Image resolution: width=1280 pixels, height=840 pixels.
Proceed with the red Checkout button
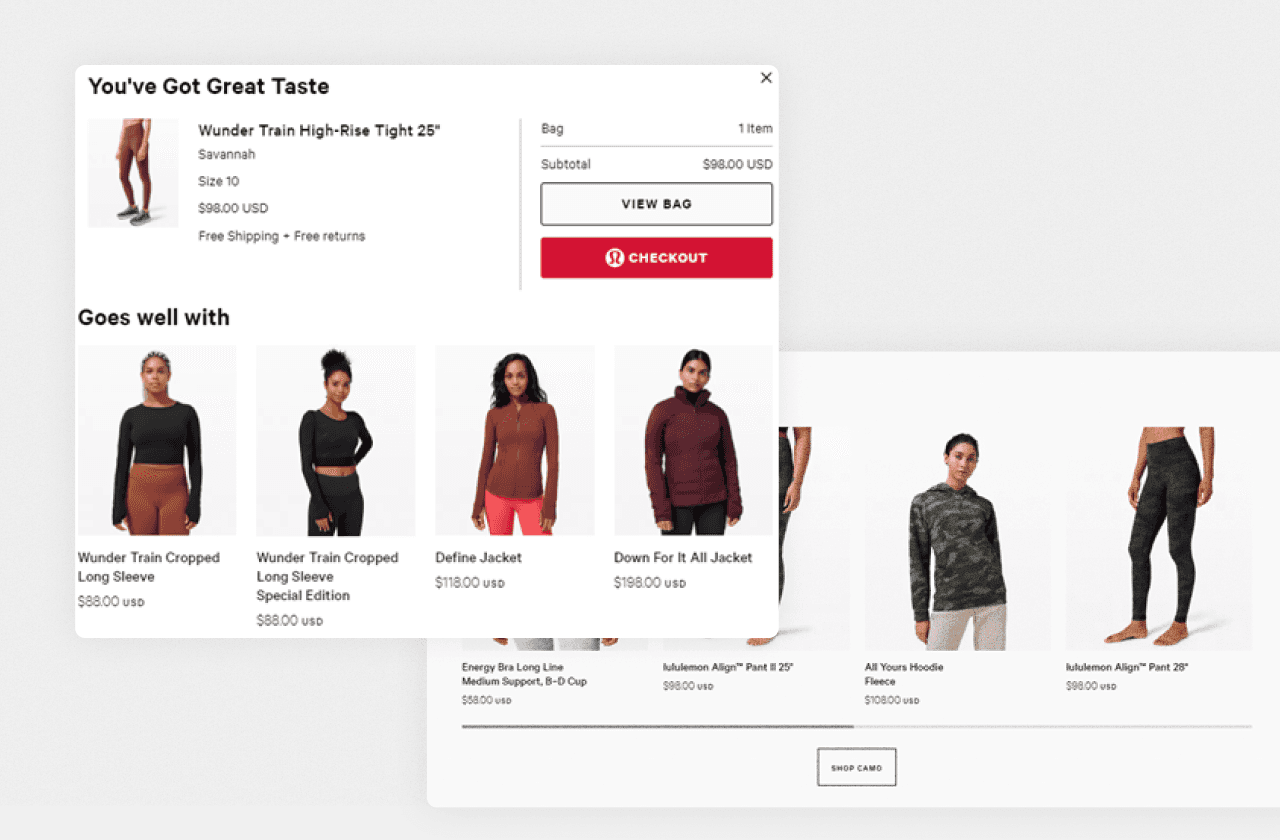[656, 258]
